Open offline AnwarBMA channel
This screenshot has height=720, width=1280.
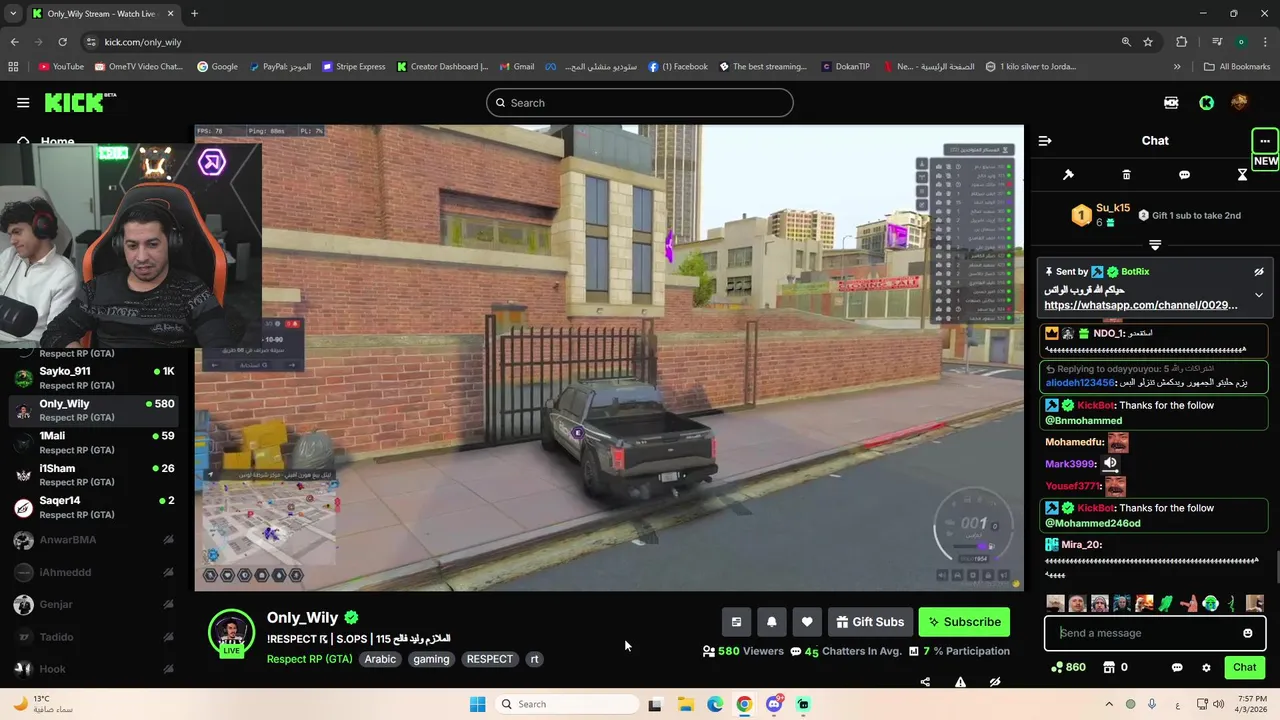click(96, 540)
